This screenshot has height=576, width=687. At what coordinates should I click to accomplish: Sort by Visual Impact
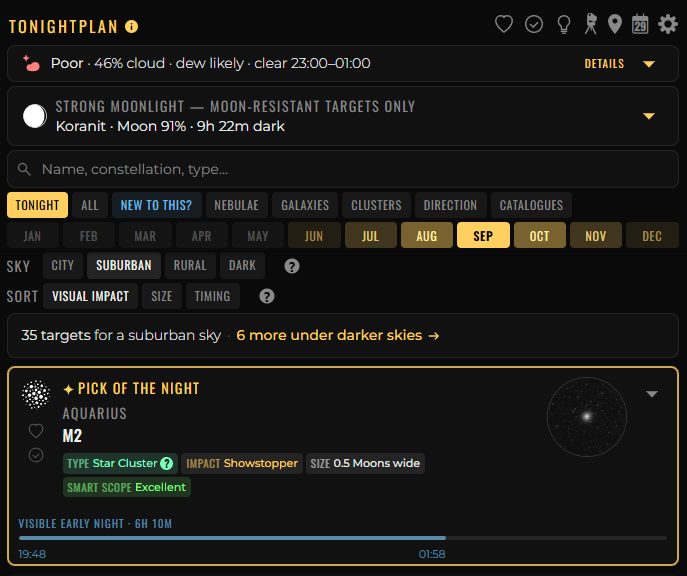(x=91, y=296)
